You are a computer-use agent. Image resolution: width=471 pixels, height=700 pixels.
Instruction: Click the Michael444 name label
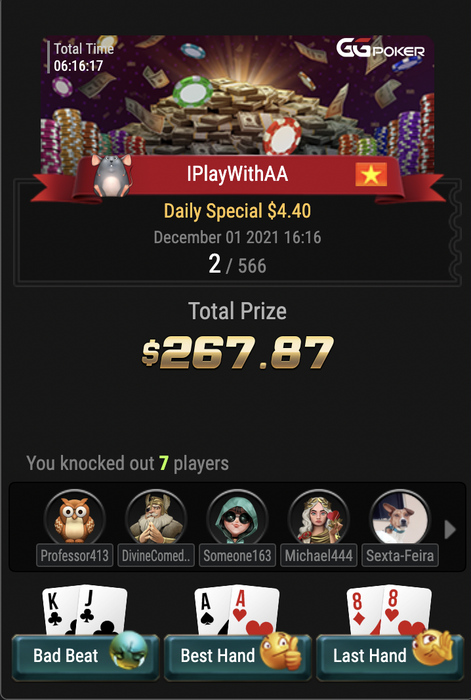pyautogui.click(x=319, y=556)
